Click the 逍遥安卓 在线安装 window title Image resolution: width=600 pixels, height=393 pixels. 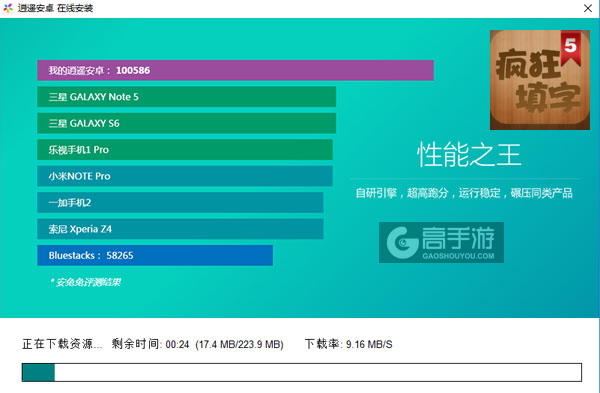coord(55,8)
